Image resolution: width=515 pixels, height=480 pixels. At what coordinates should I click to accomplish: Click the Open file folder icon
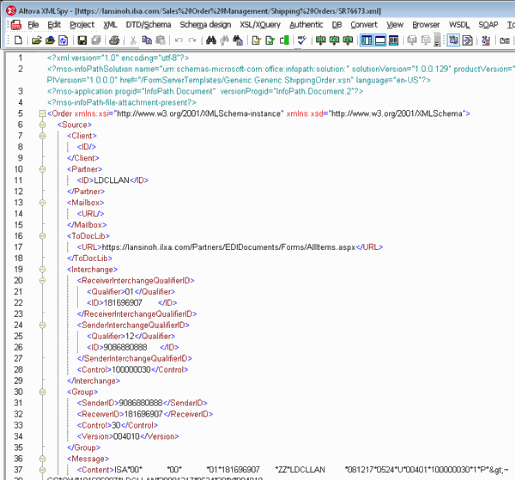coord(36,40)
